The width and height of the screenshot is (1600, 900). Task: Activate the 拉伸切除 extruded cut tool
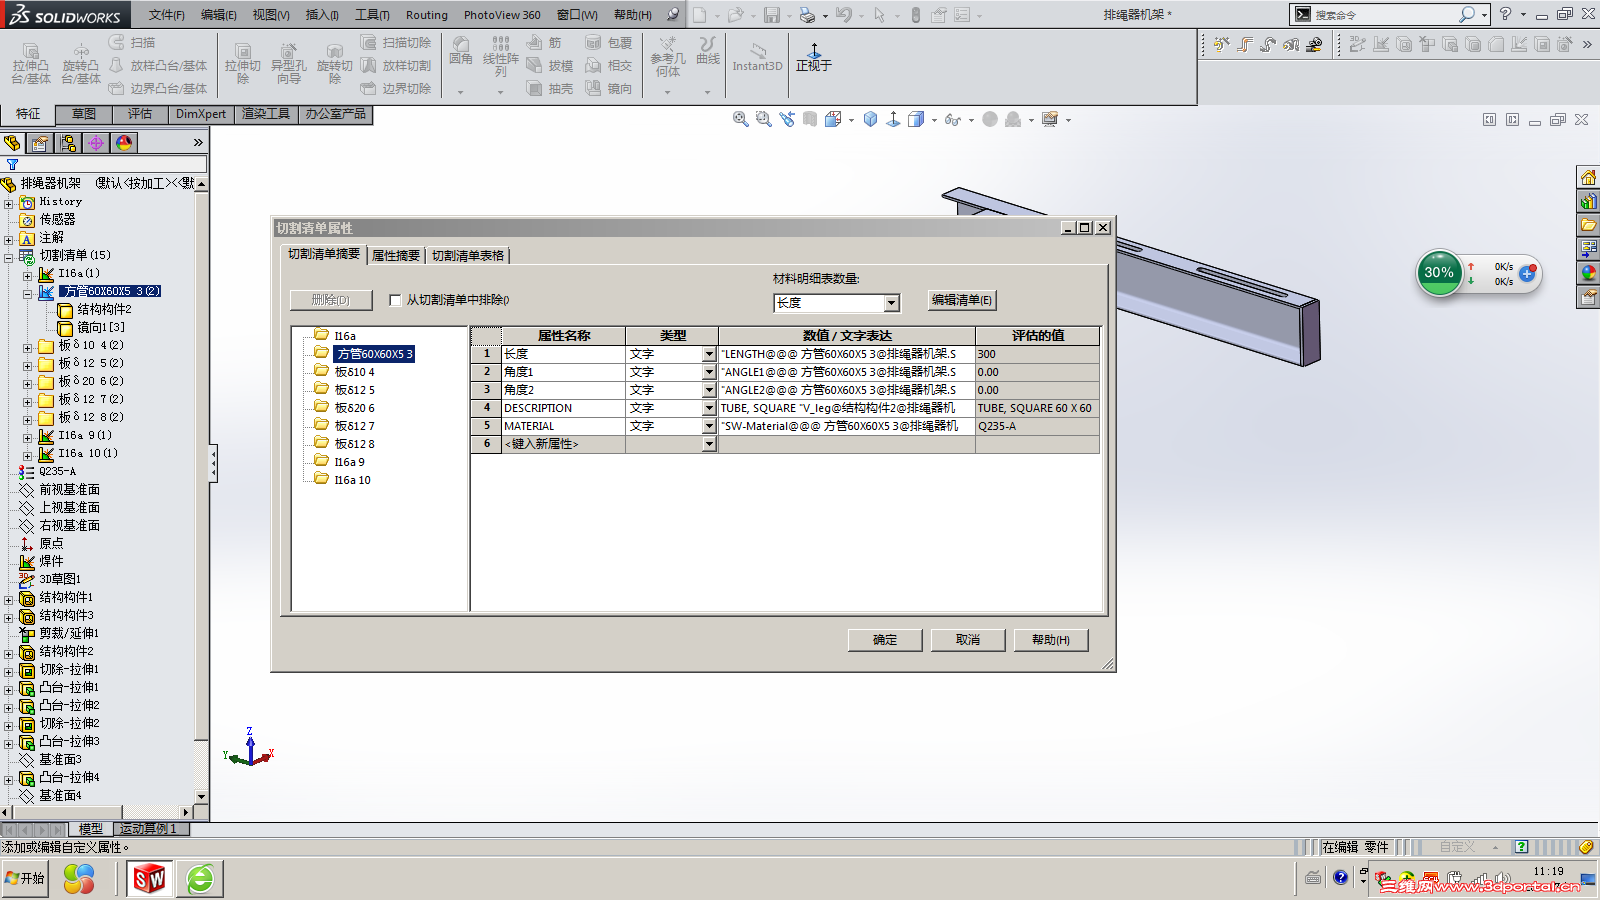[x=242, y=63]
